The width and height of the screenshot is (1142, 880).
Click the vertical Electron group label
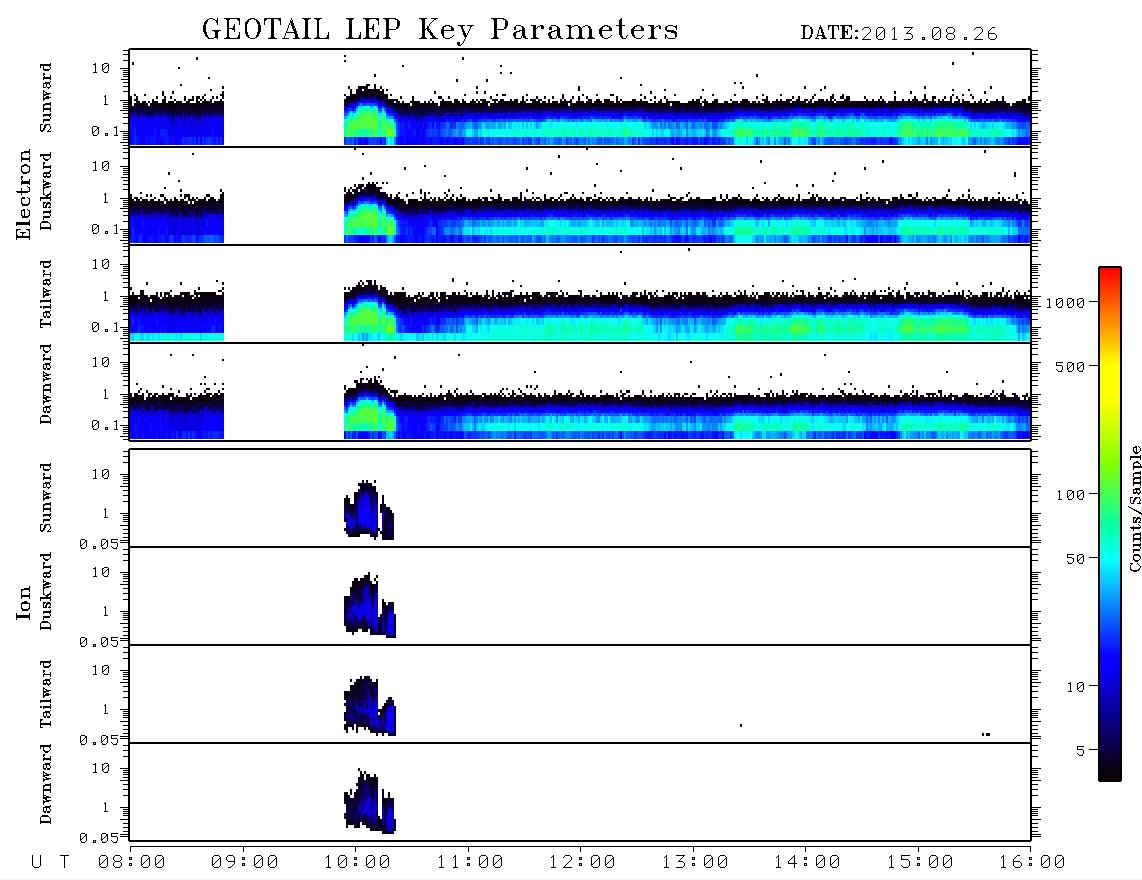(24, 195)
